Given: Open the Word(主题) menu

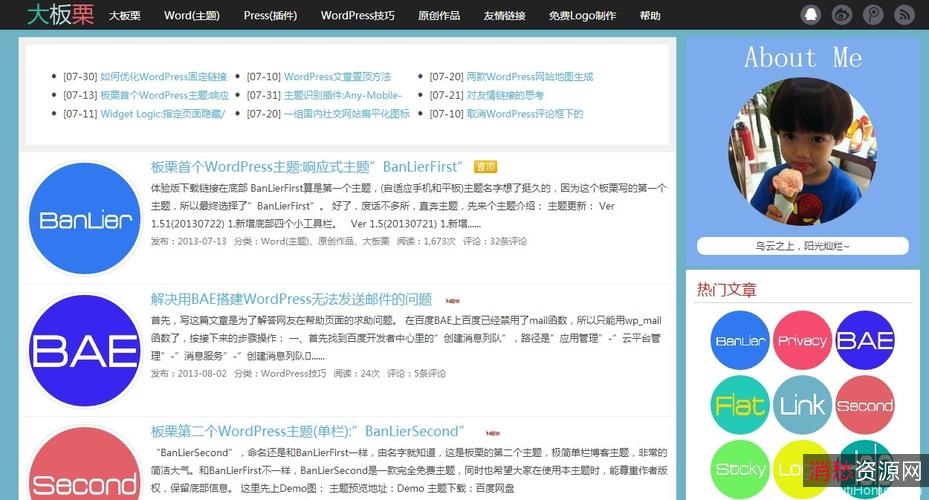Looking at the screenshot, I should click(191, 15).
